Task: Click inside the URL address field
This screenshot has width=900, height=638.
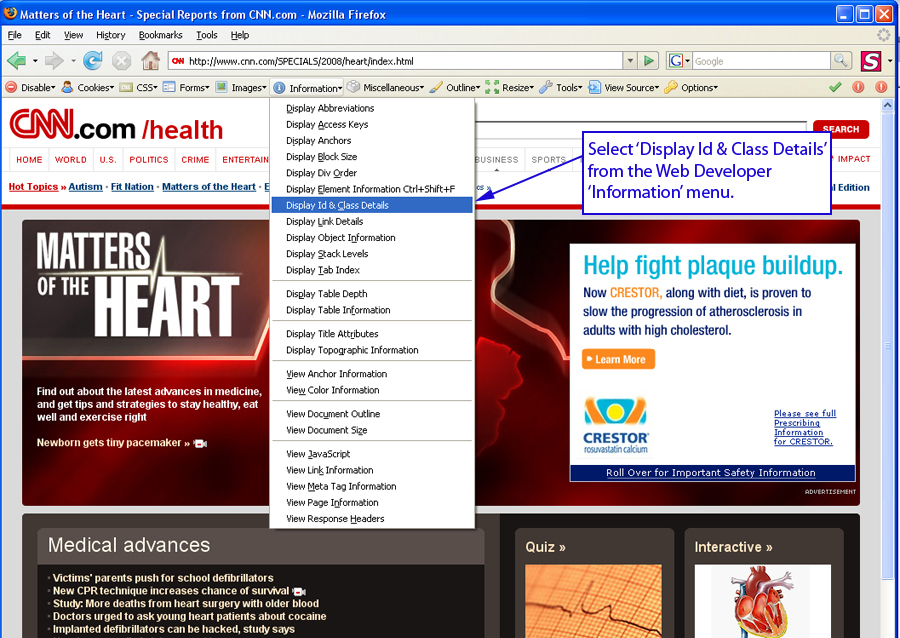Action: [x=400, y=59]
